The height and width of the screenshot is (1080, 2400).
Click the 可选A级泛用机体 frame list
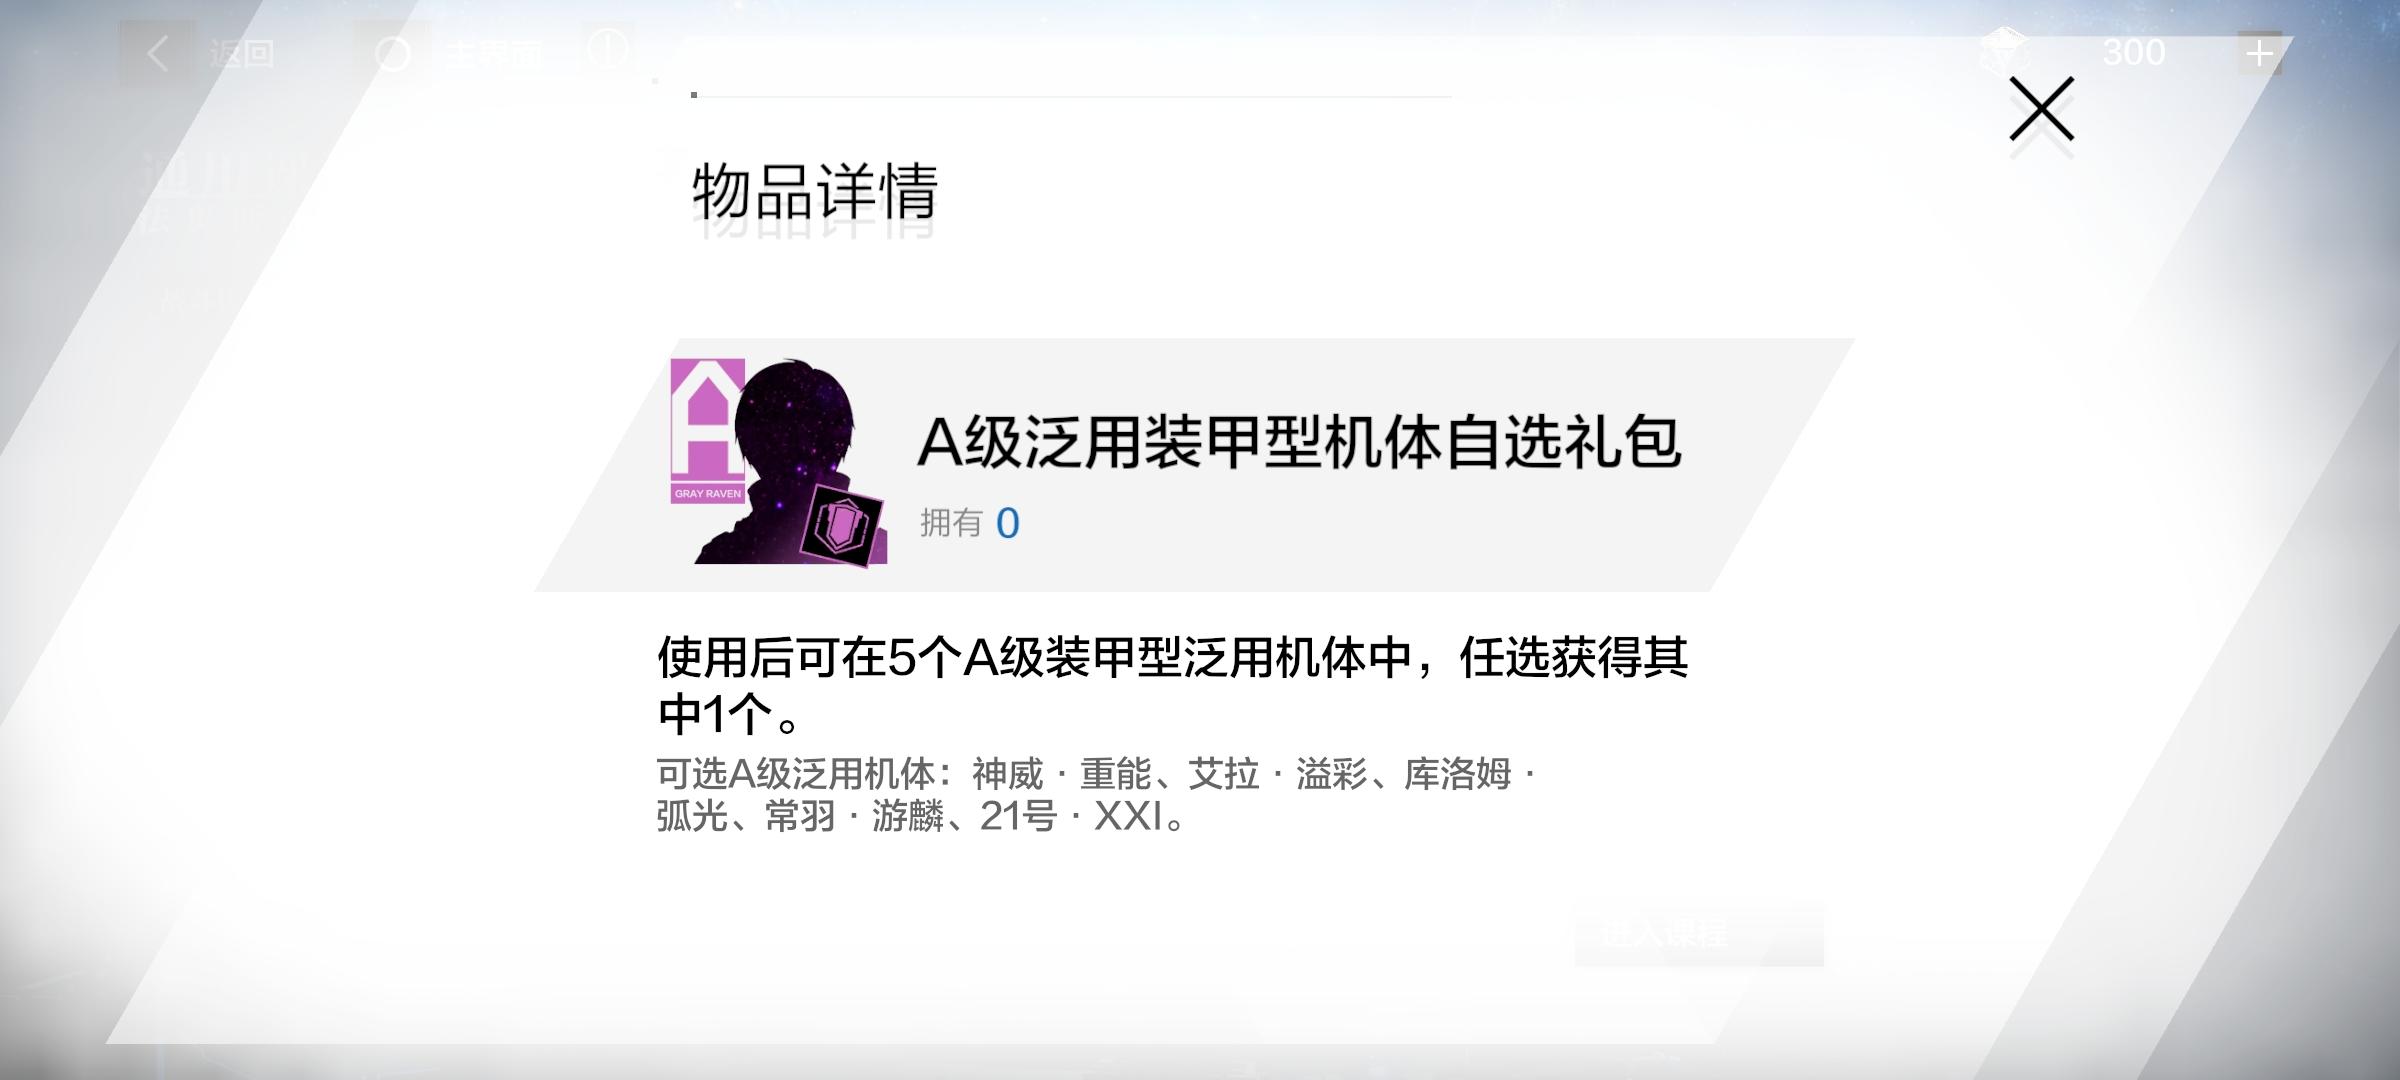pyautogui.click(x=1096, y=795)
